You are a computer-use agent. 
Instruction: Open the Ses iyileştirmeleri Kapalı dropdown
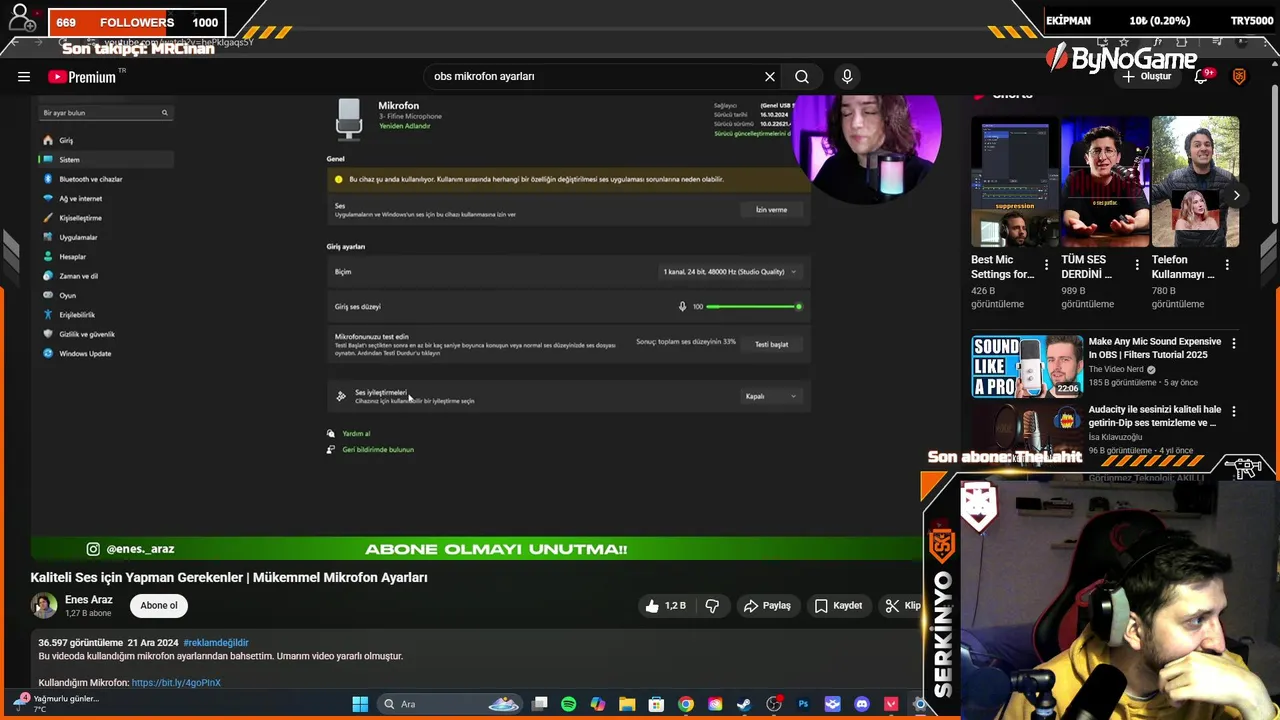(x=771, y=396)
